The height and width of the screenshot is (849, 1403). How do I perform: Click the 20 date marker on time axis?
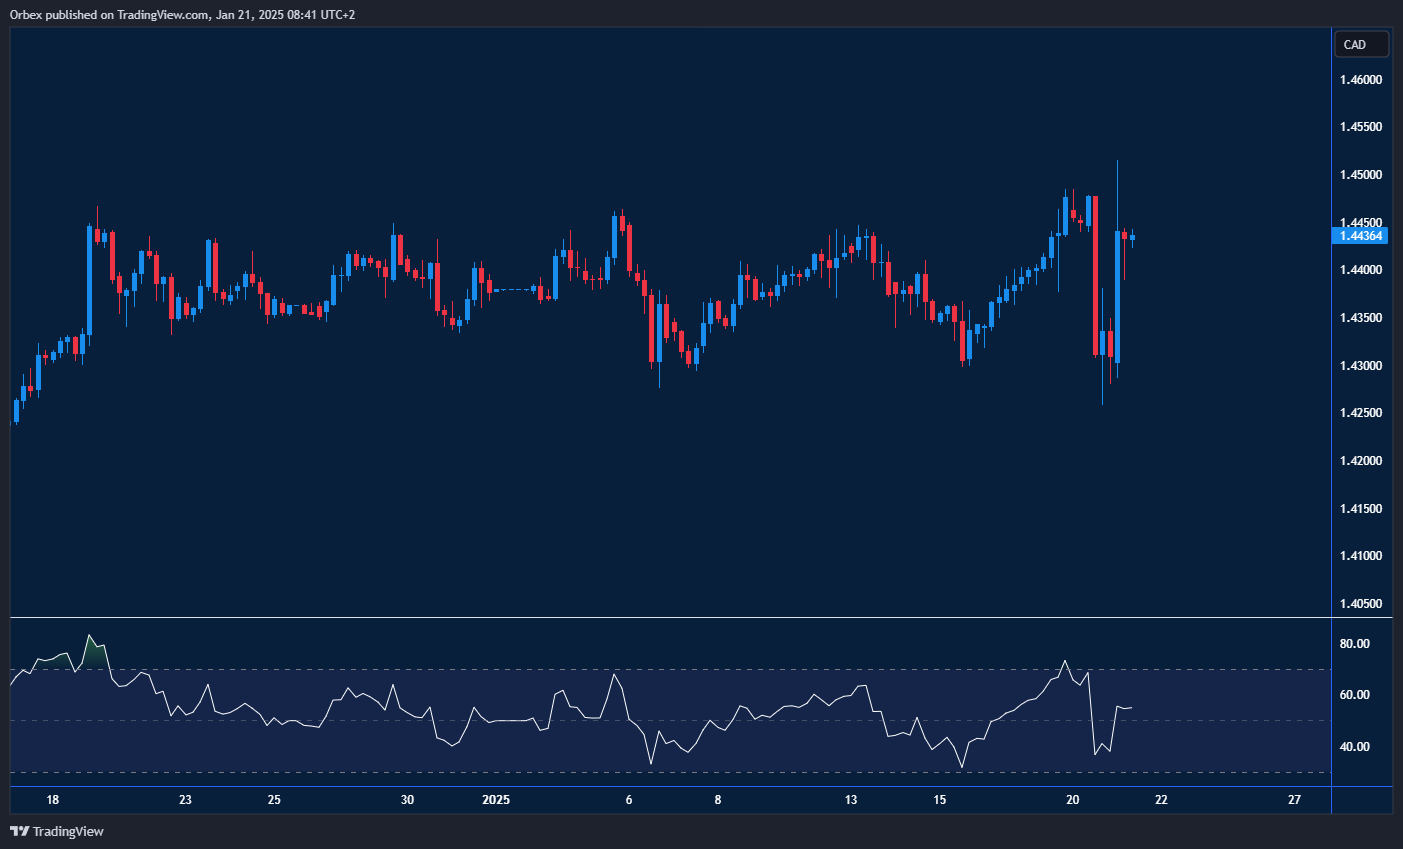pyautogui.click(x=1073, y=800)
